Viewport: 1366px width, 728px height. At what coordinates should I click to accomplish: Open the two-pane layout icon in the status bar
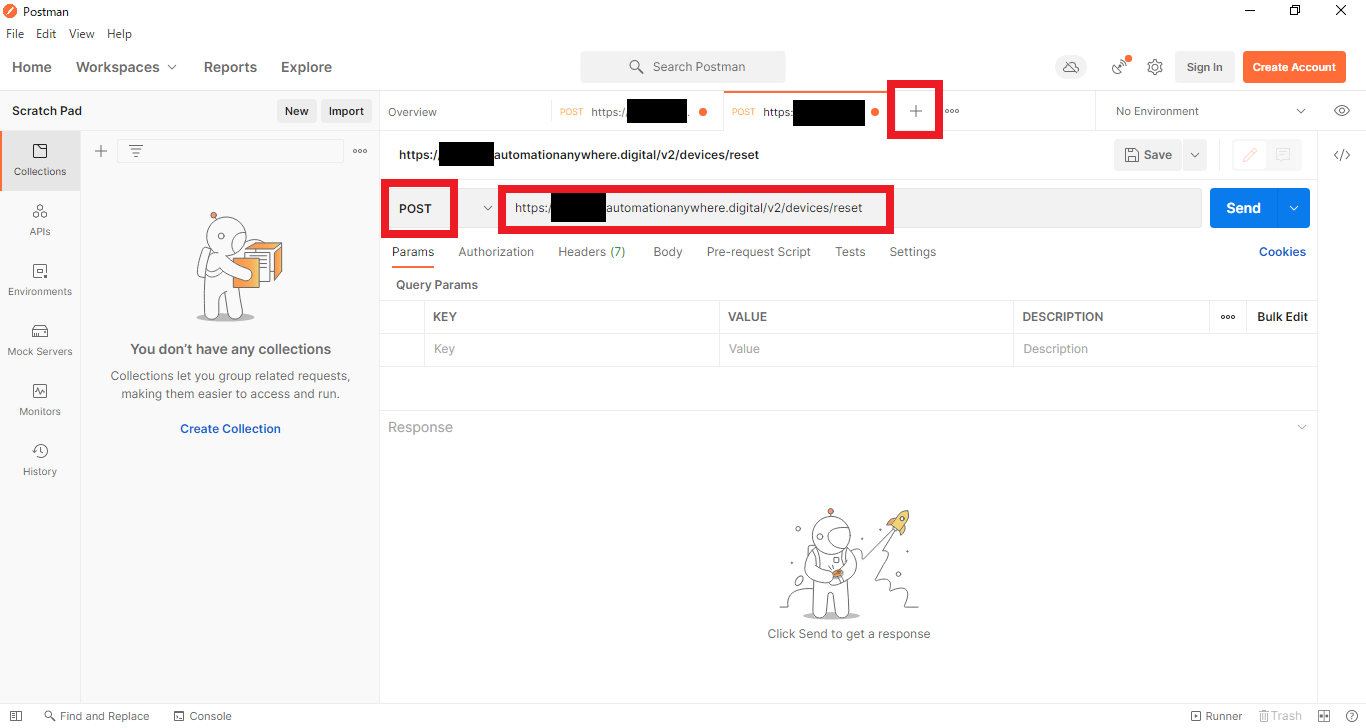[1324, 716]
